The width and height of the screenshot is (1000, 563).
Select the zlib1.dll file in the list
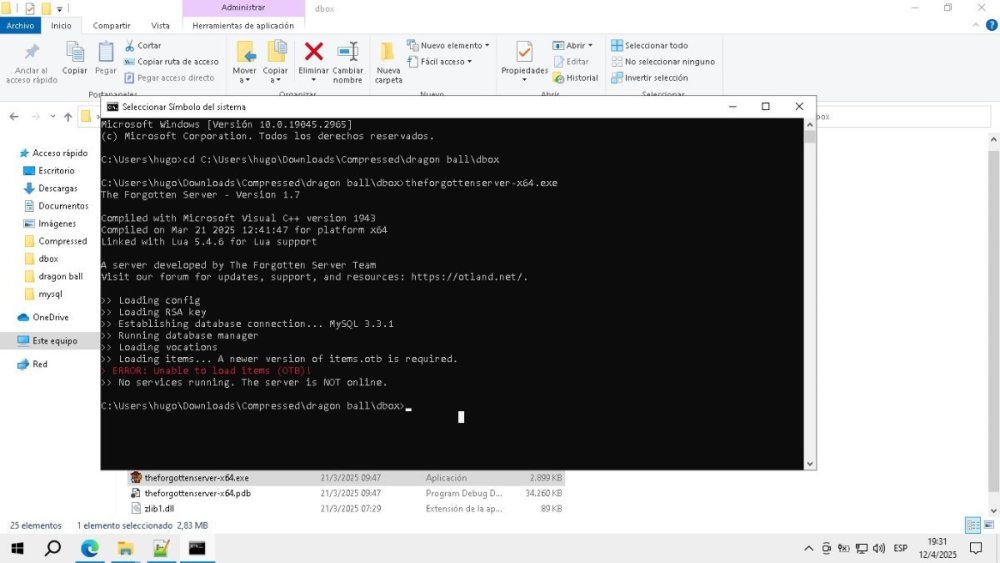[161, 508]
